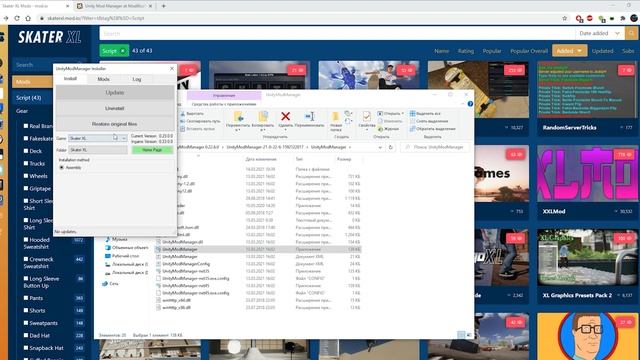Click the Uninstall button in installer
Viewport: 640px width, 360px height.
click(115, 109)
